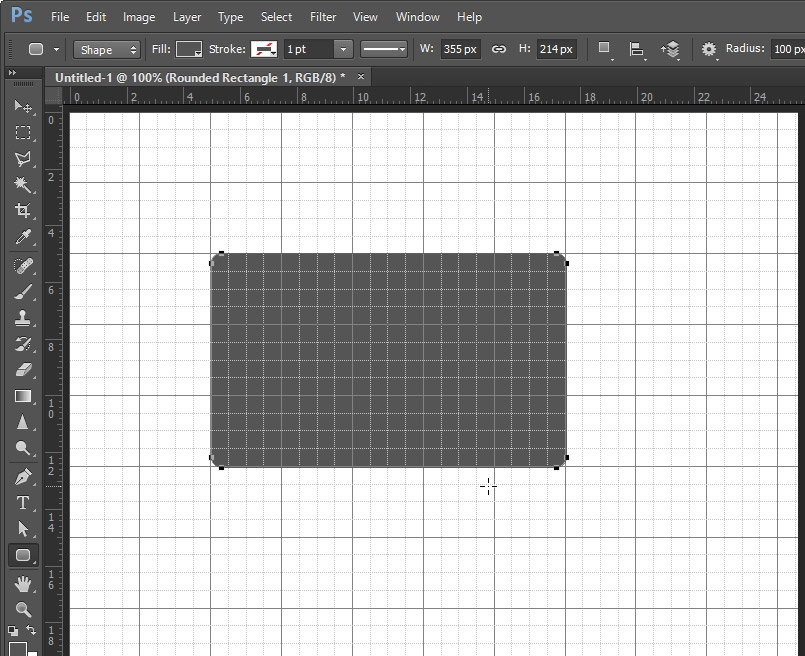This screenshot has width=805, height=656.
Task: Switch to the Untitled-1 document tab
Action: [x=200, y=78]
